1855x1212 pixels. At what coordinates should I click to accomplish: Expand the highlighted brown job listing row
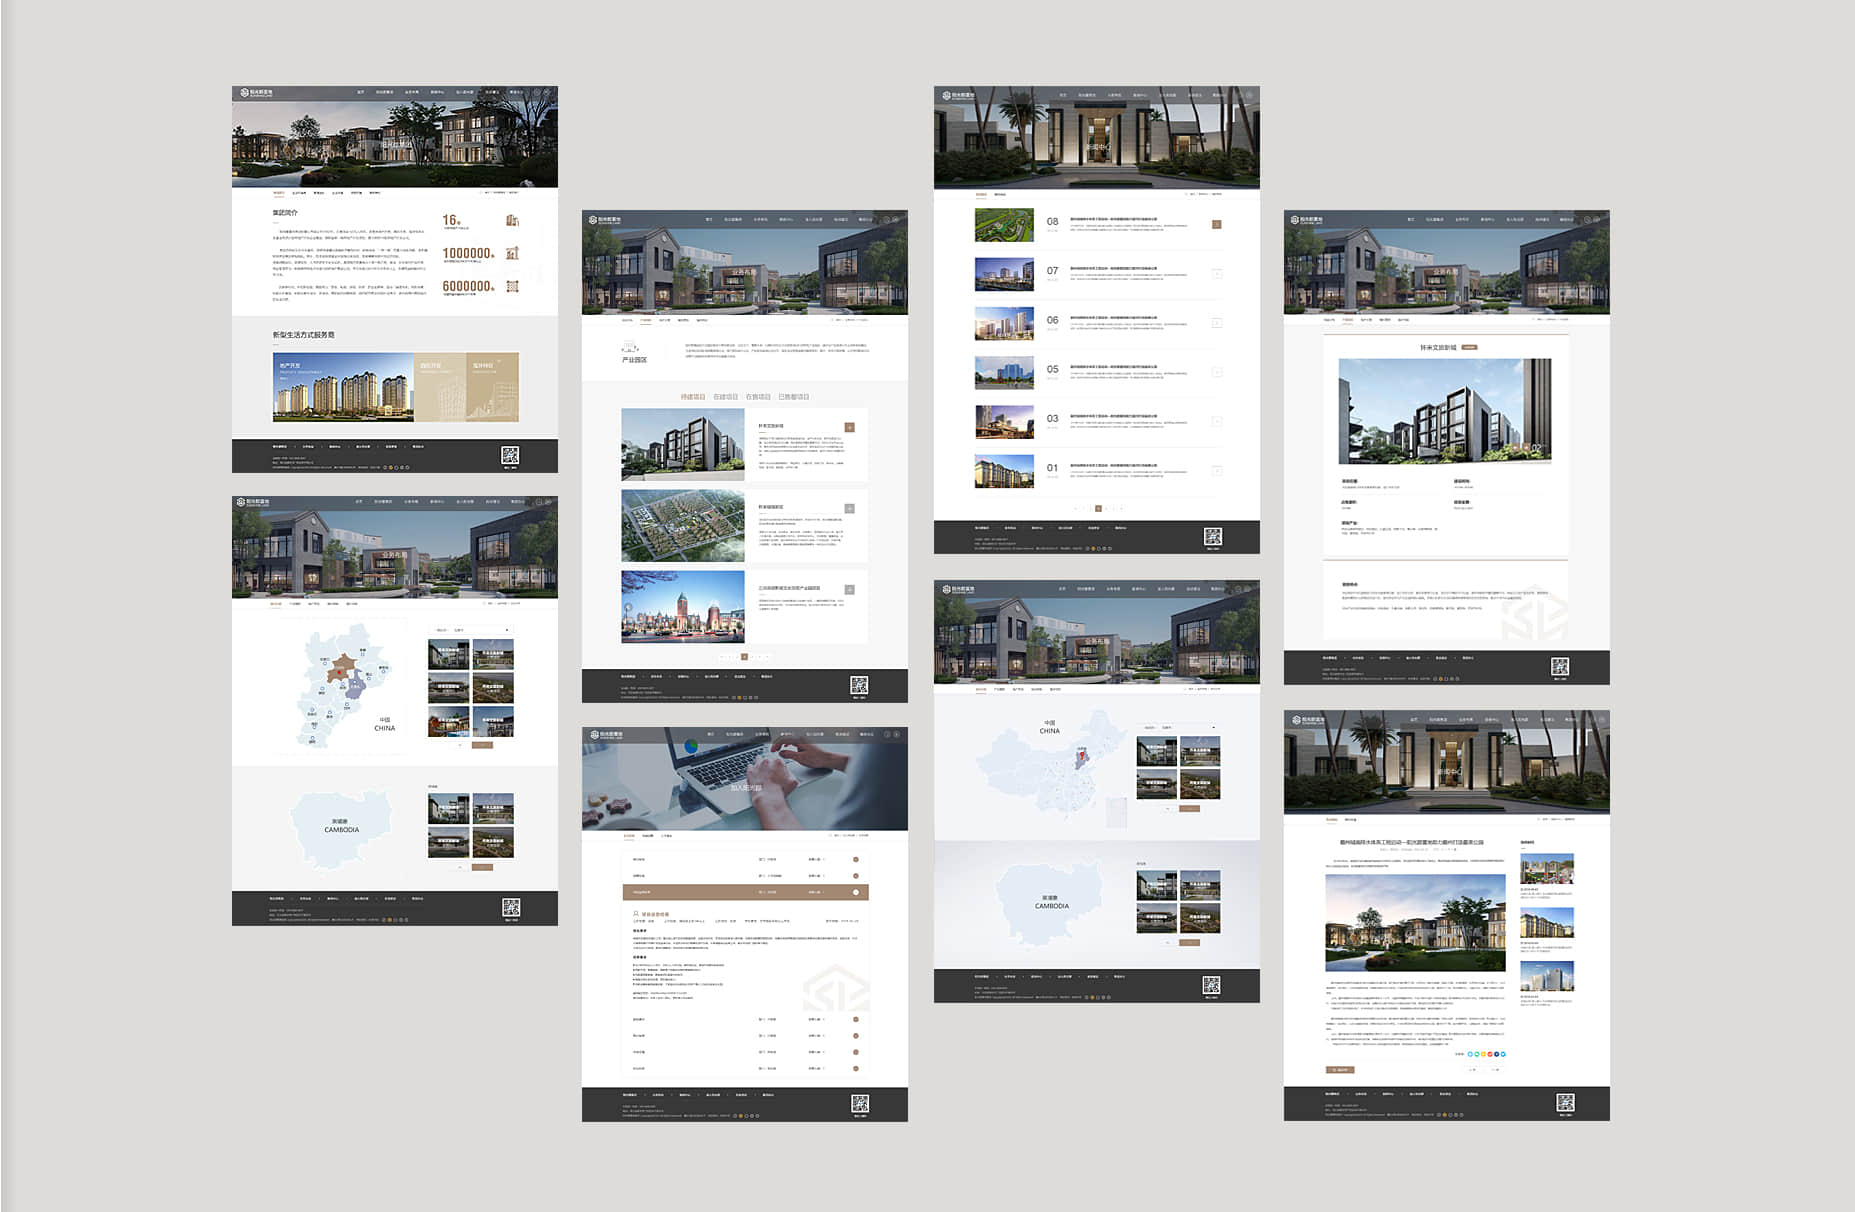tap(855, 892)
